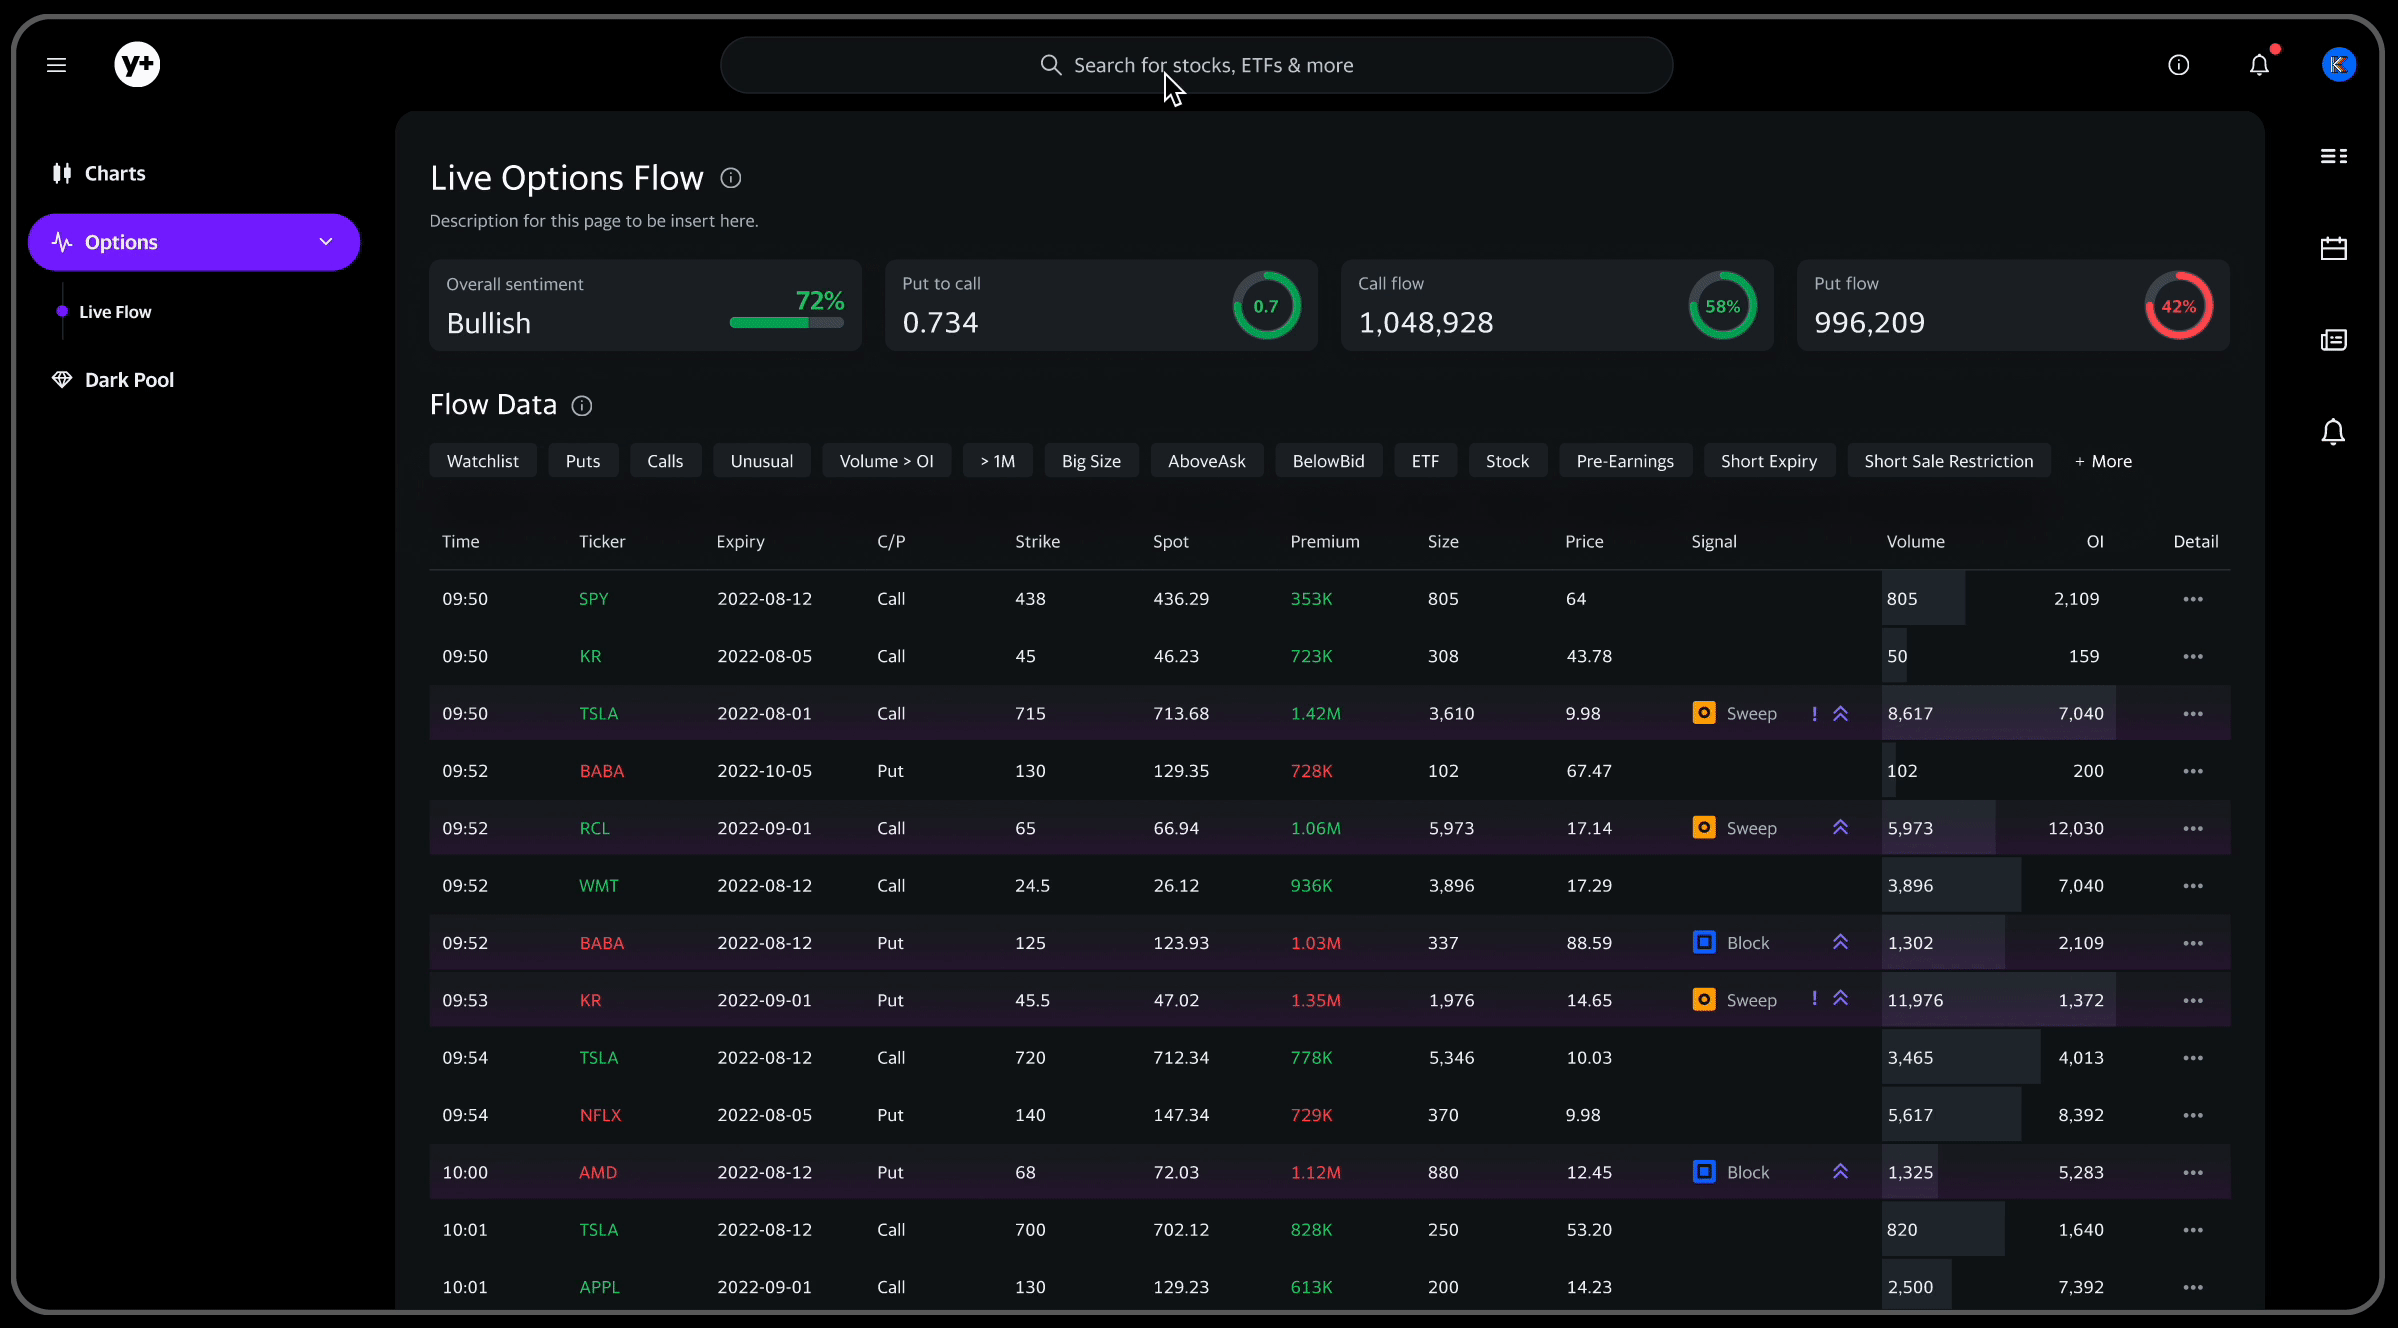Click the WMT ticker
The width and height of the screenshot is (2398, 1328).
[x=599, y=886]
